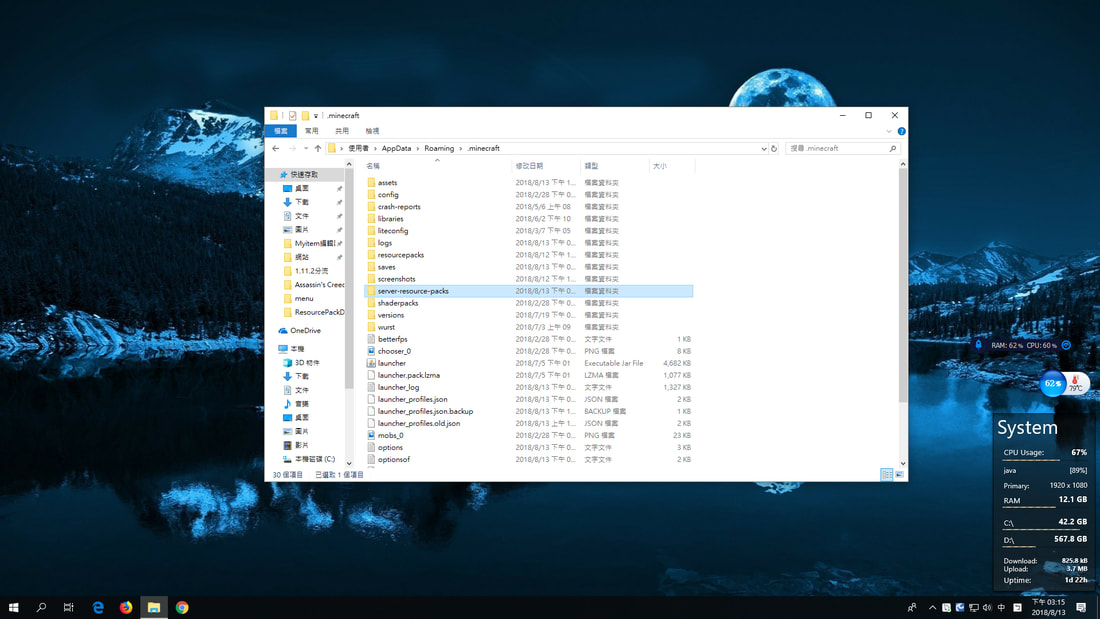Open Microsoft Edge from the taskbar
The width and height of the screenshot is (1100, 619).
click(x=98, y=607)
